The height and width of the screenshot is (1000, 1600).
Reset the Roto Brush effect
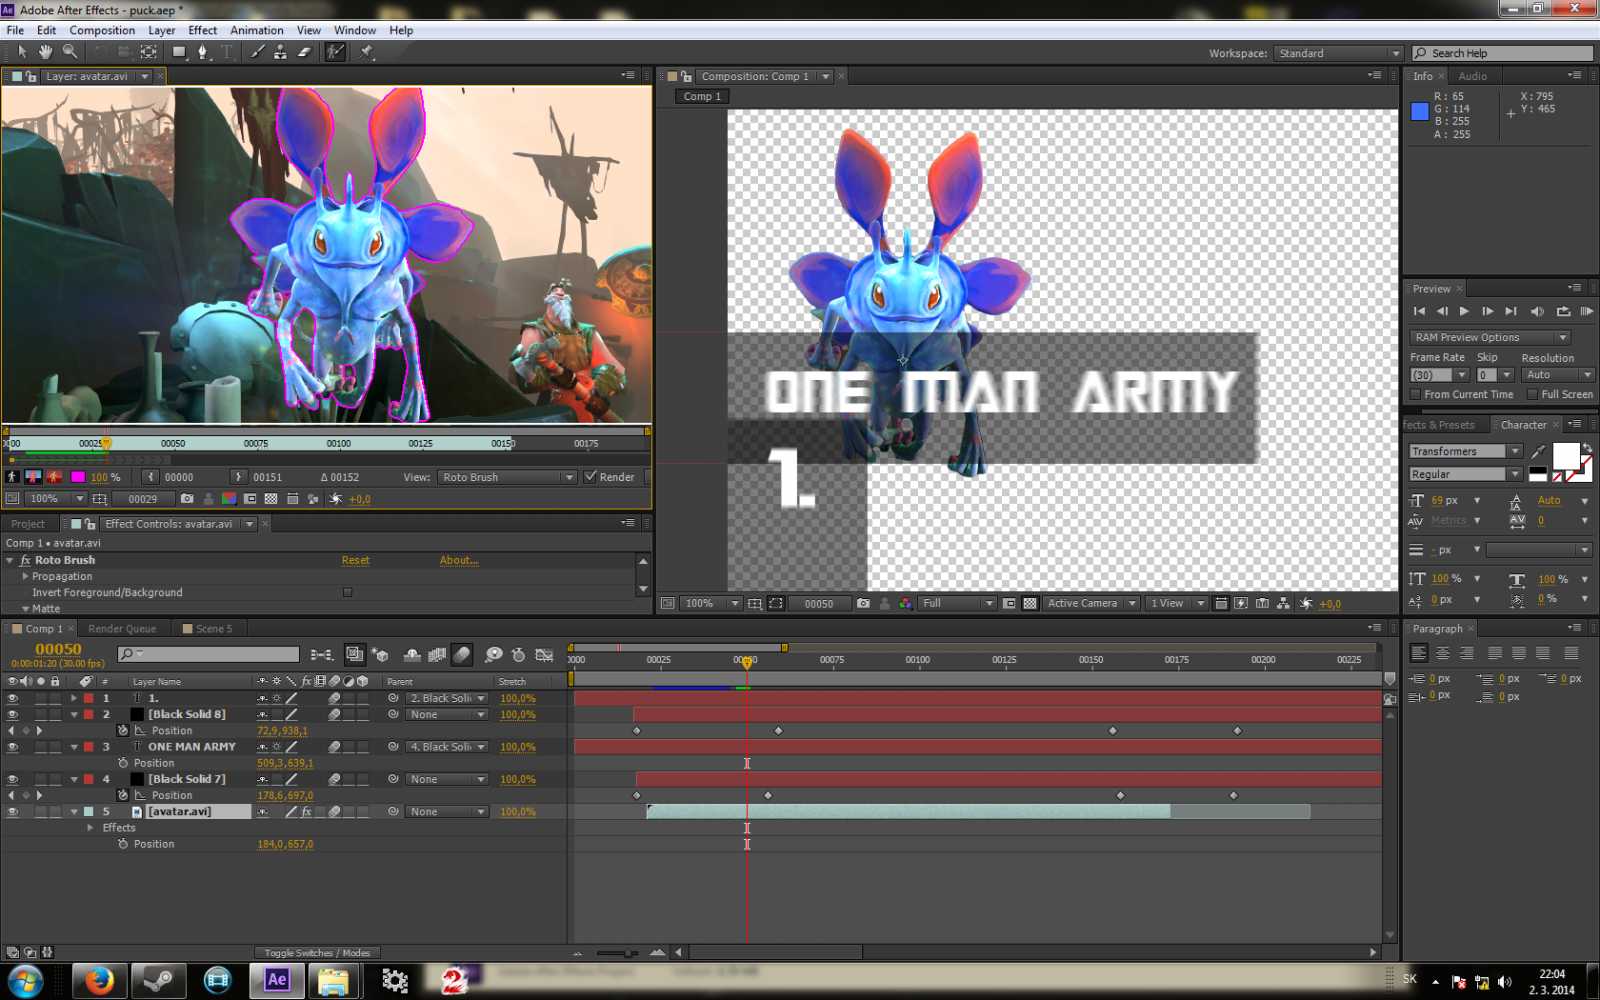pos(355,561)
